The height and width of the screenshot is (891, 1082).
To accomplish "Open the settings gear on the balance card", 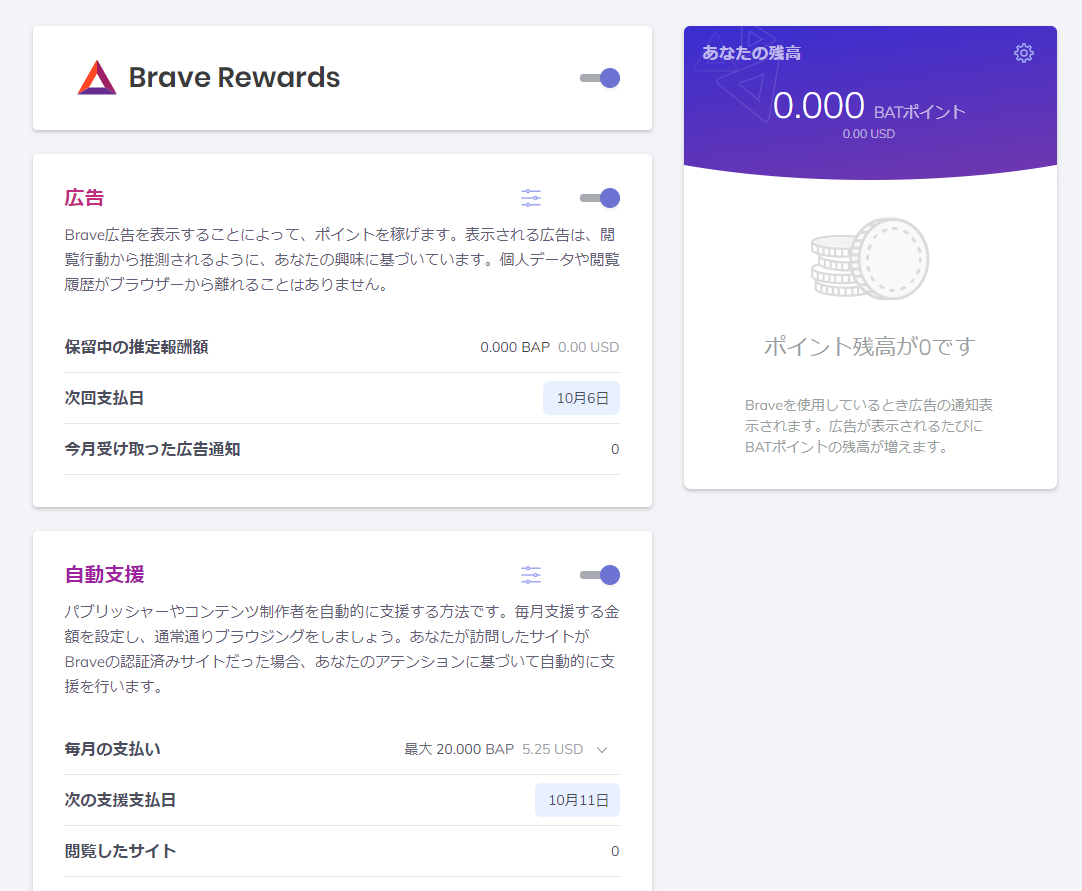I will coord(1023,53).
